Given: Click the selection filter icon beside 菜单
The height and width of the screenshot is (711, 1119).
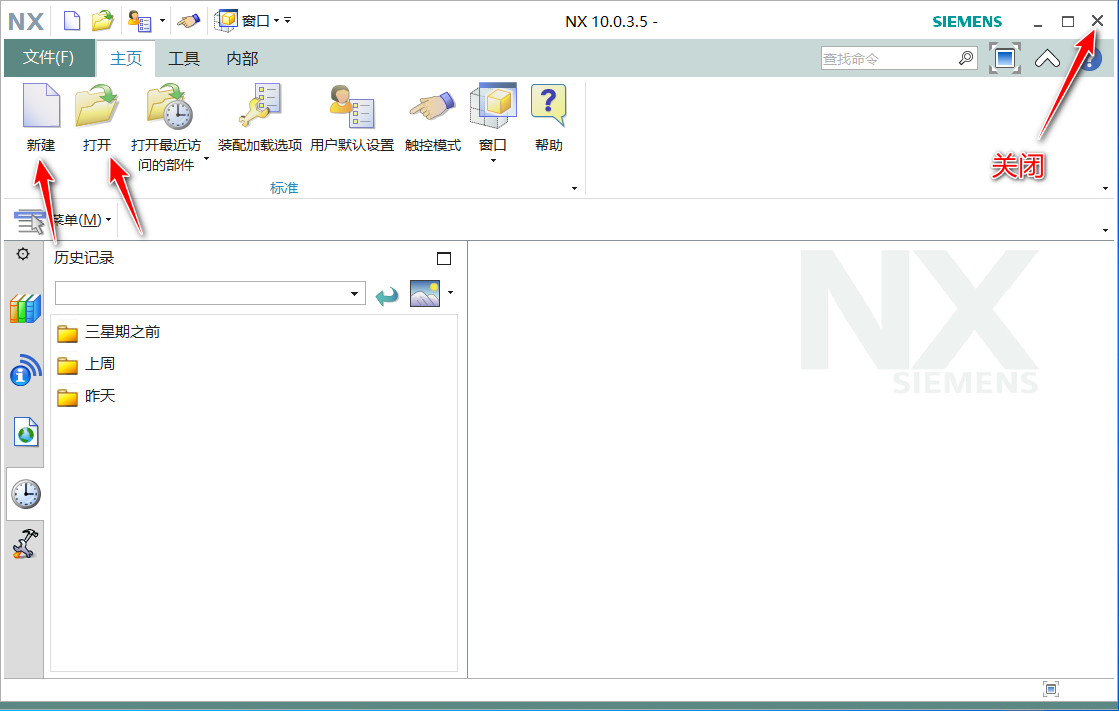Looking at the screenshot, I should [x=29, y=221].
